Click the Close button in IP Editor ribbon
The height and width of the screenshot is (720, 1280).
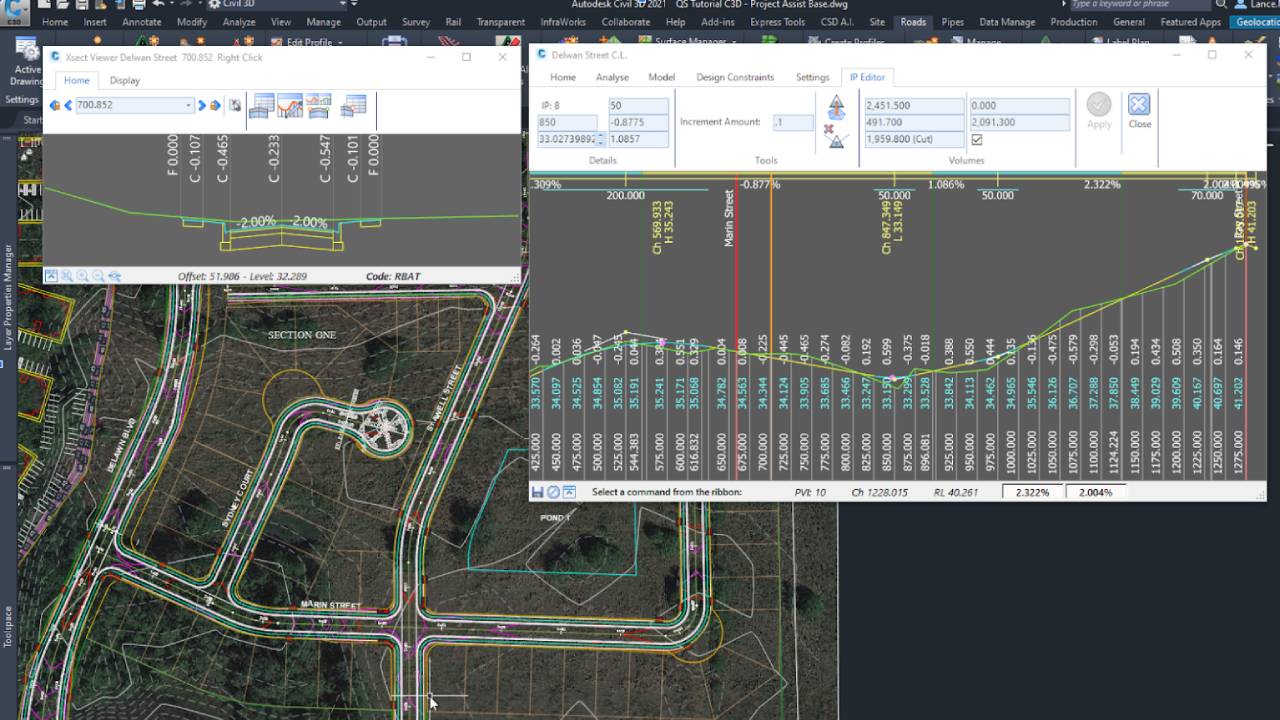[1139, 110]
